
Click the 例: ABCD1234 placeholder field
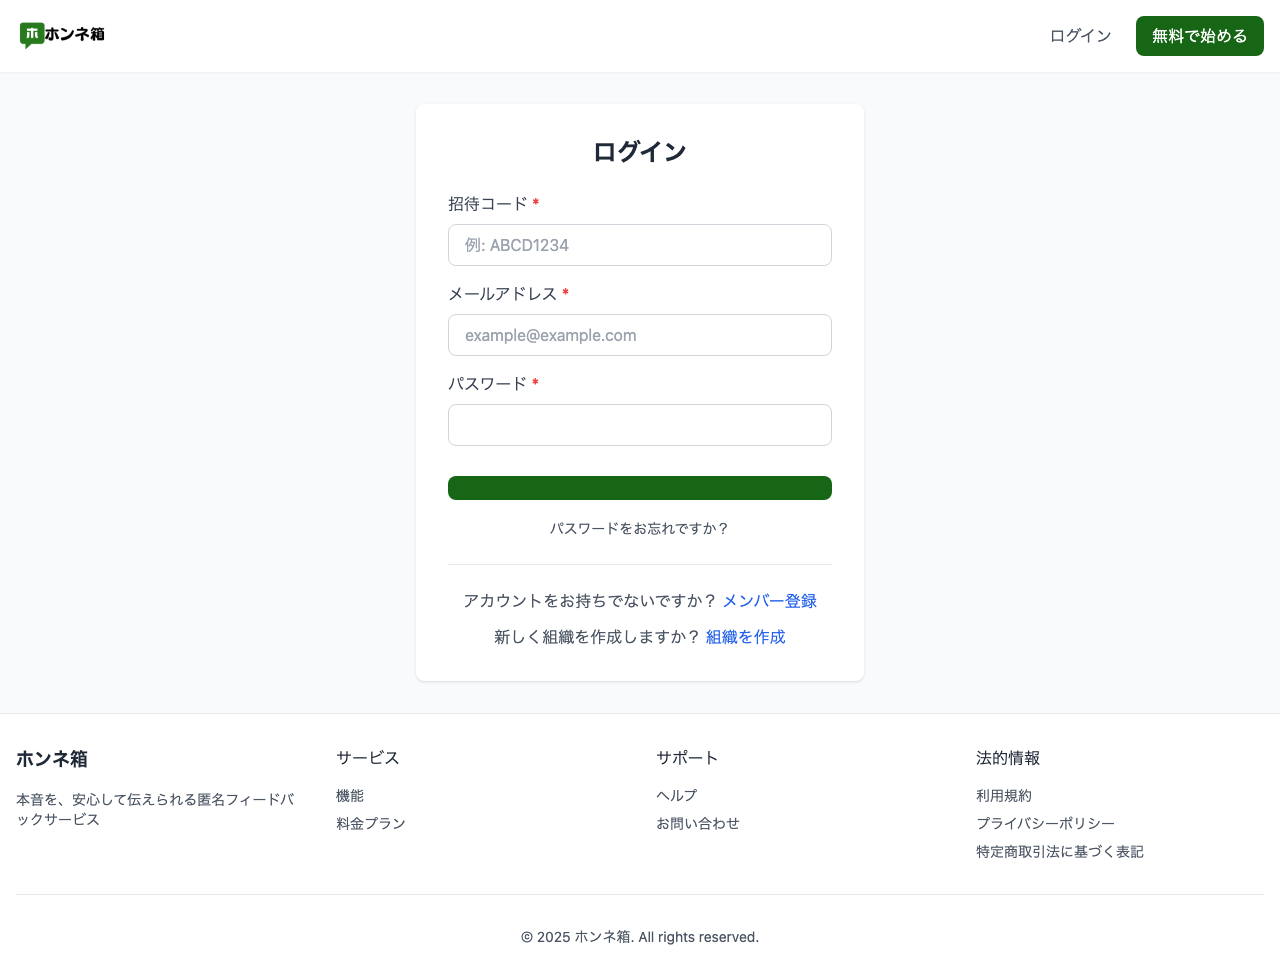639,245
